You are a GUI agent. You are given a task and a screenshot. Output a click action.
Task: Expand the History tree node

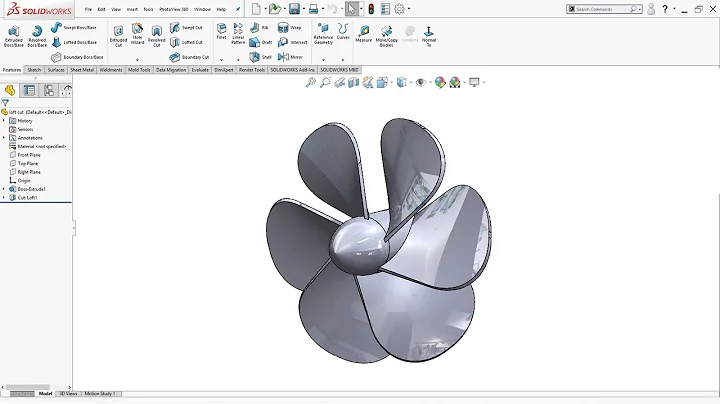pos(4,121)
